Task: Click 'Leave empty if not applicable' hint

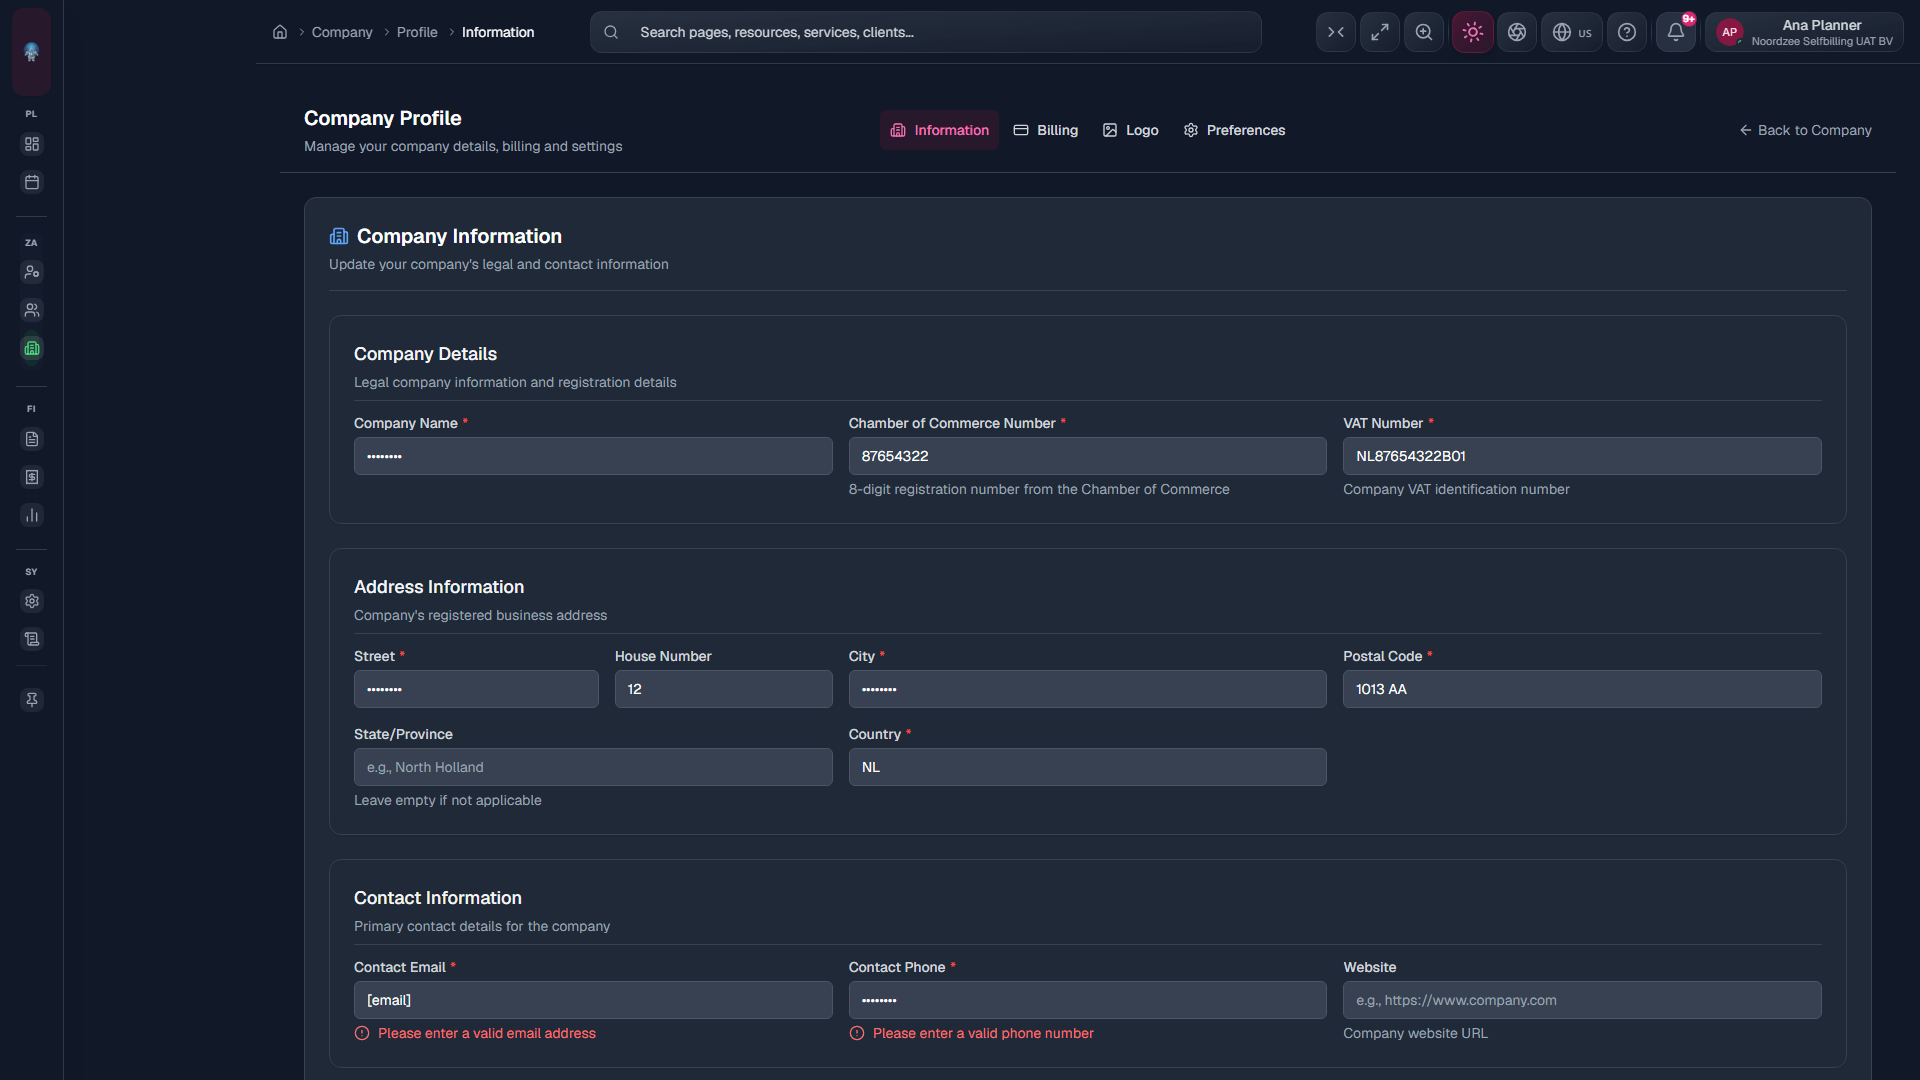Action: point(448,800)
